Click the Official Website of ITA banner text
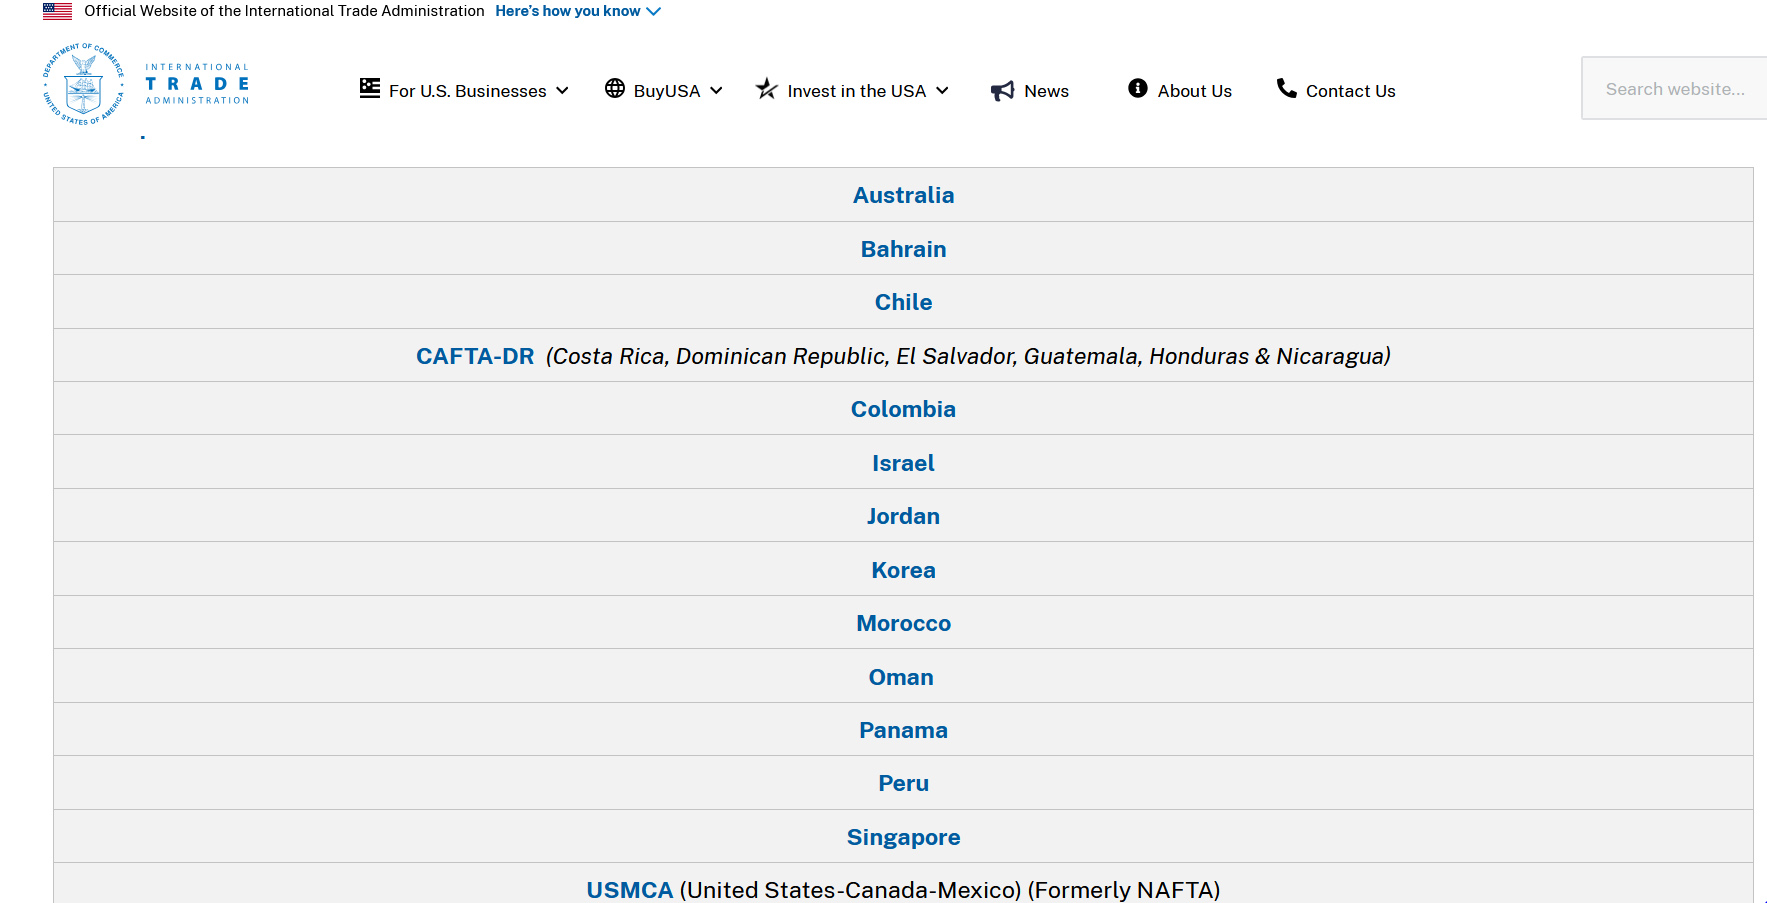This screenshot has height=903, width=1767. click(x=284, y=11)
